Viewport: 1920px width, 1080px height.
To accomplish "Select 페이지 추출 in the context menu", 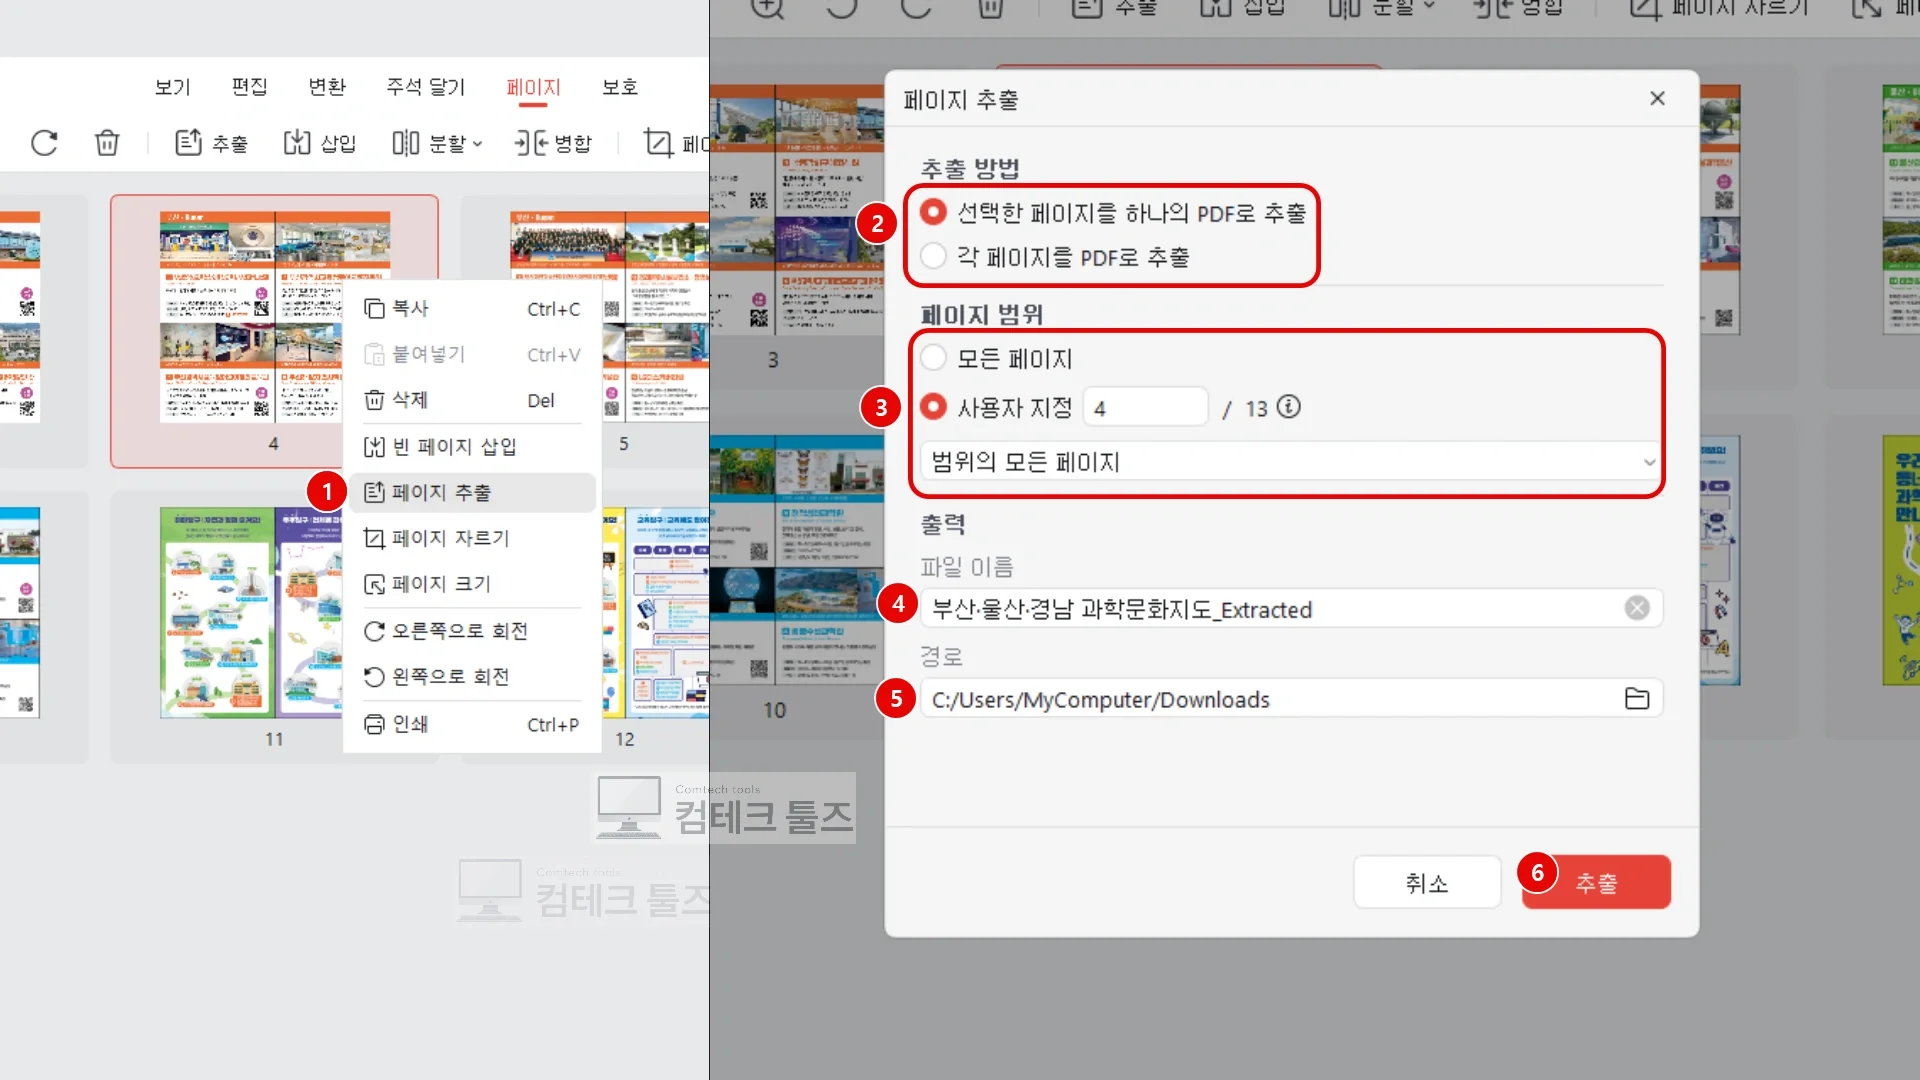I will 472,492.
